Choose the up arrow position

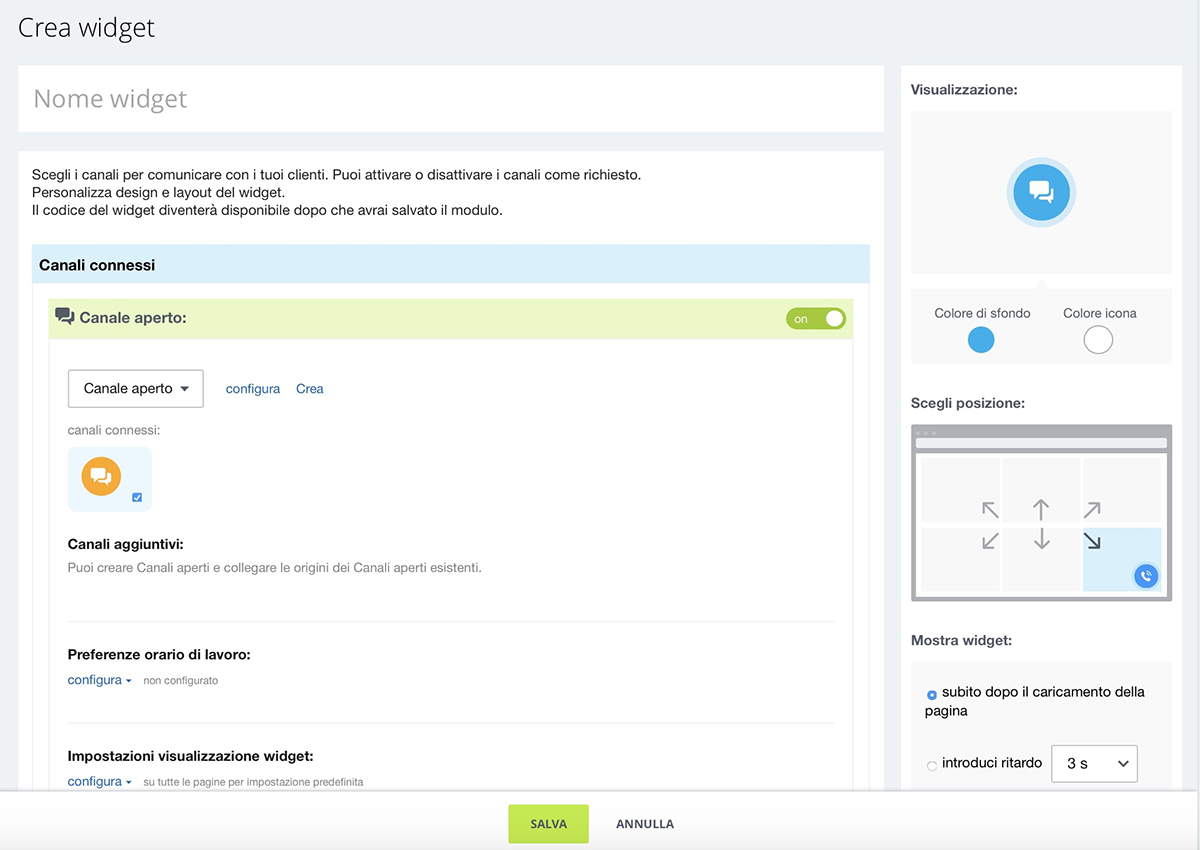tap(1041, 510)
